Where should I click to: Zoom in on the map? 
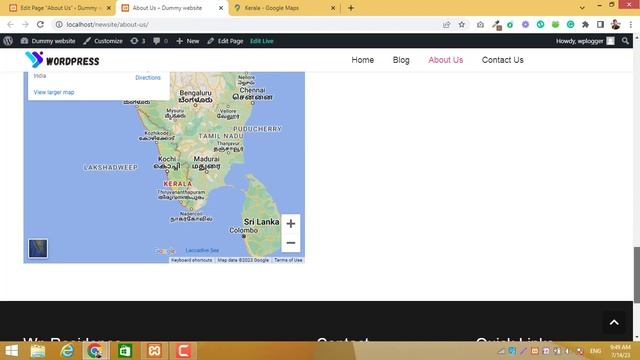click(x=291, y=224)
